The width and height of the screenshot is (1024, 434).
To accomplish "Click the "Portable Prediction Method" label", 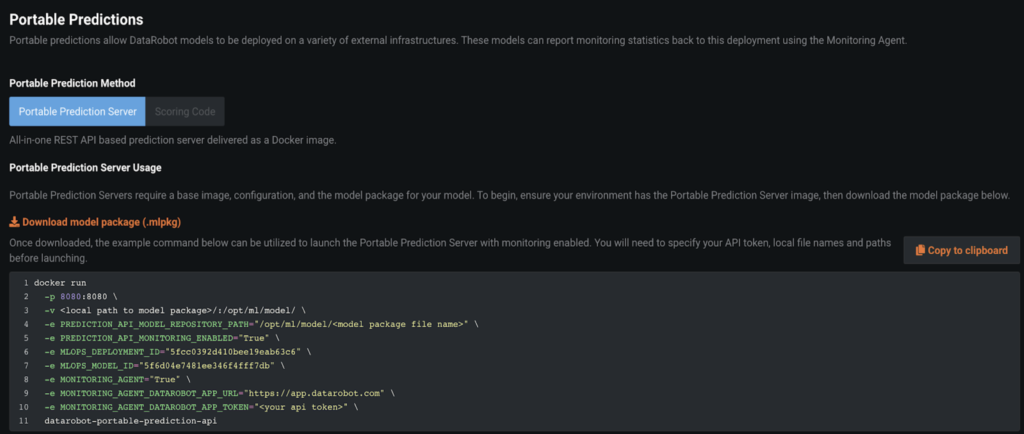I will (x=72, y=83).
